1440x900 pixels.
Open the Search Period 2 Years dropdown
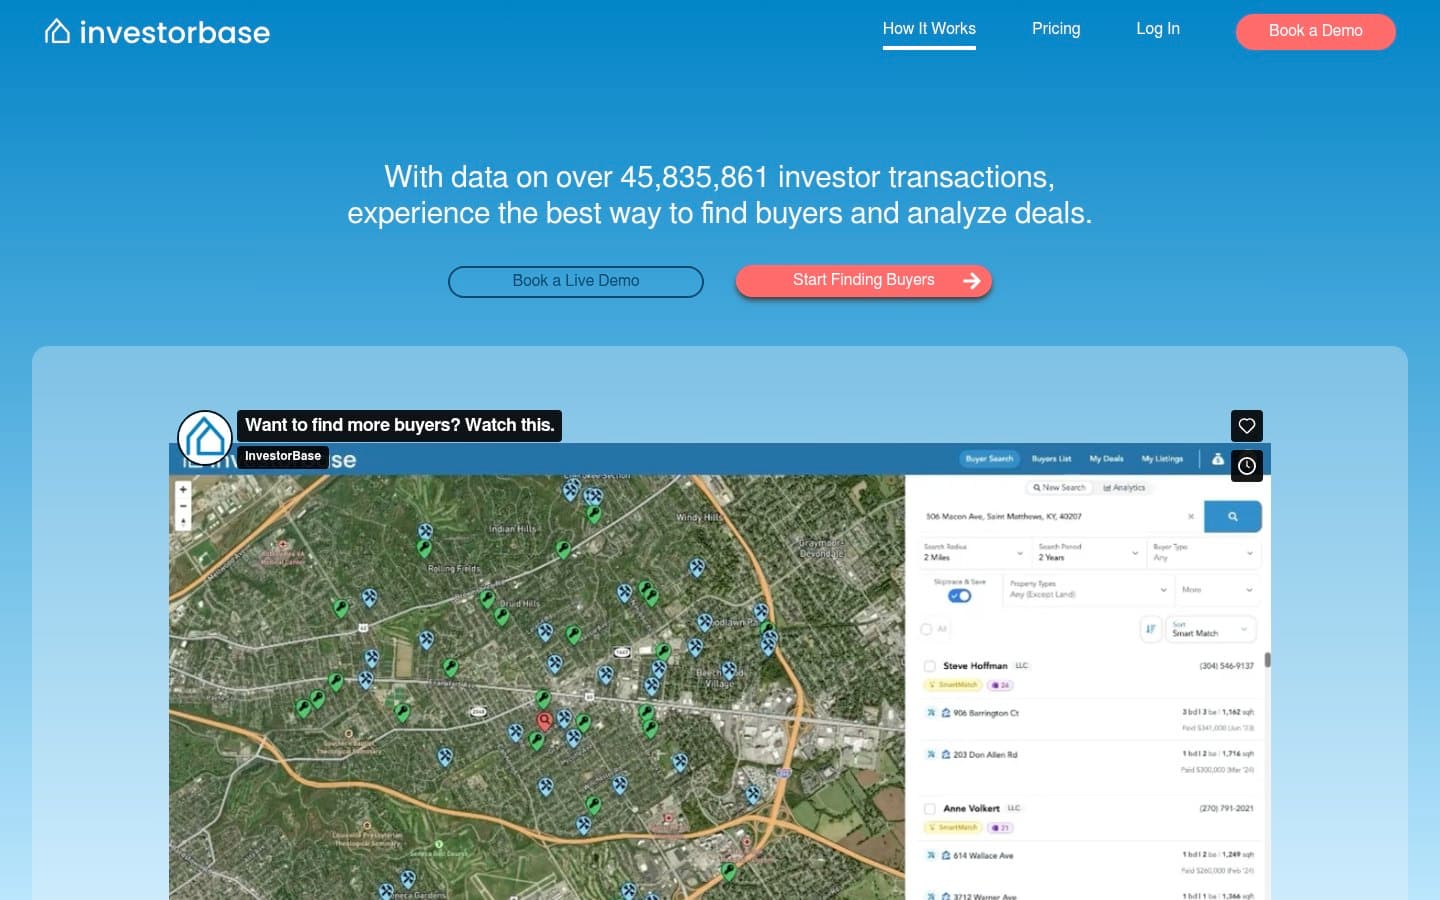1089,552
